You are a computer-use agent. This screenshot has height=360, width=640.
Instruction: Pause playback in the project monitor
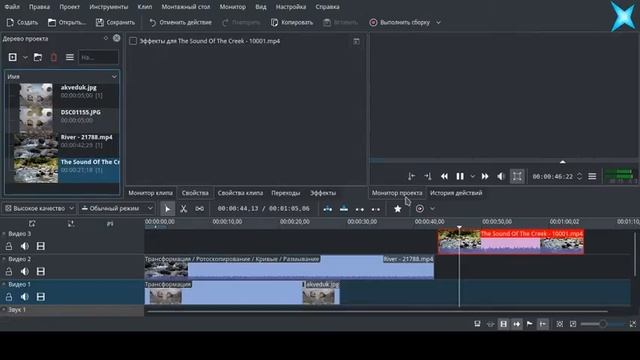point(460,176)
